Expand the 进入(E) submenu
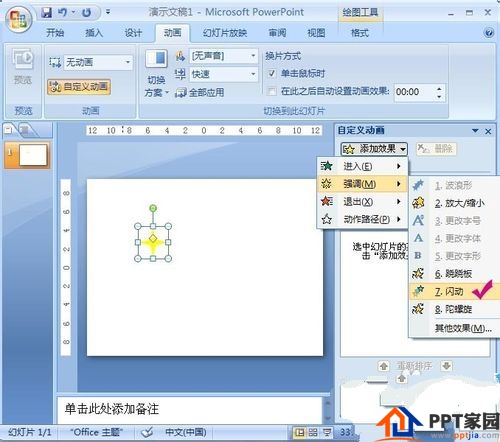The height and width of the screenshot is (442, 500). coord(362,166)
